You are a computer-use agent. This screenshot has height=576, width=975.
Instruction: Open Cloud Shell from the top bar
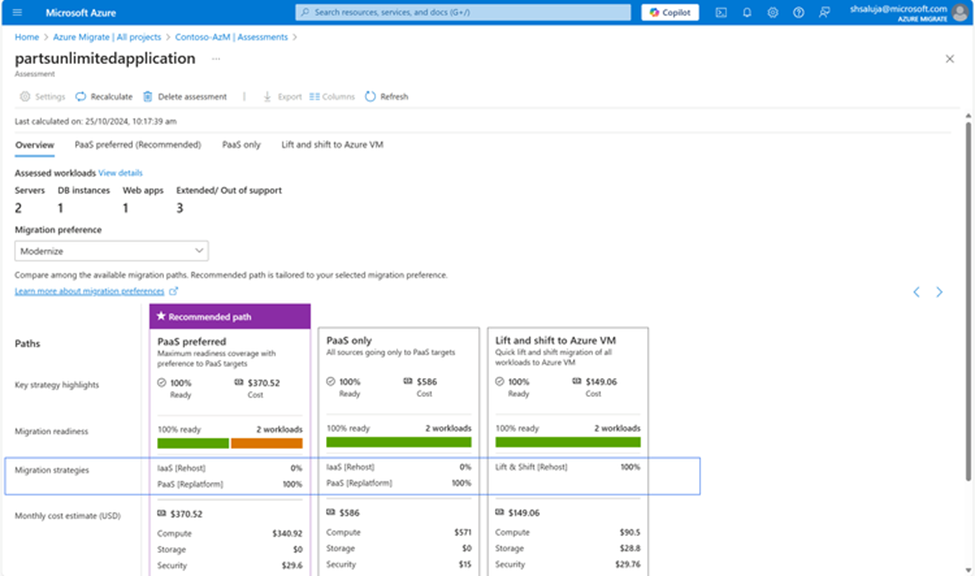tap(721, 12)
